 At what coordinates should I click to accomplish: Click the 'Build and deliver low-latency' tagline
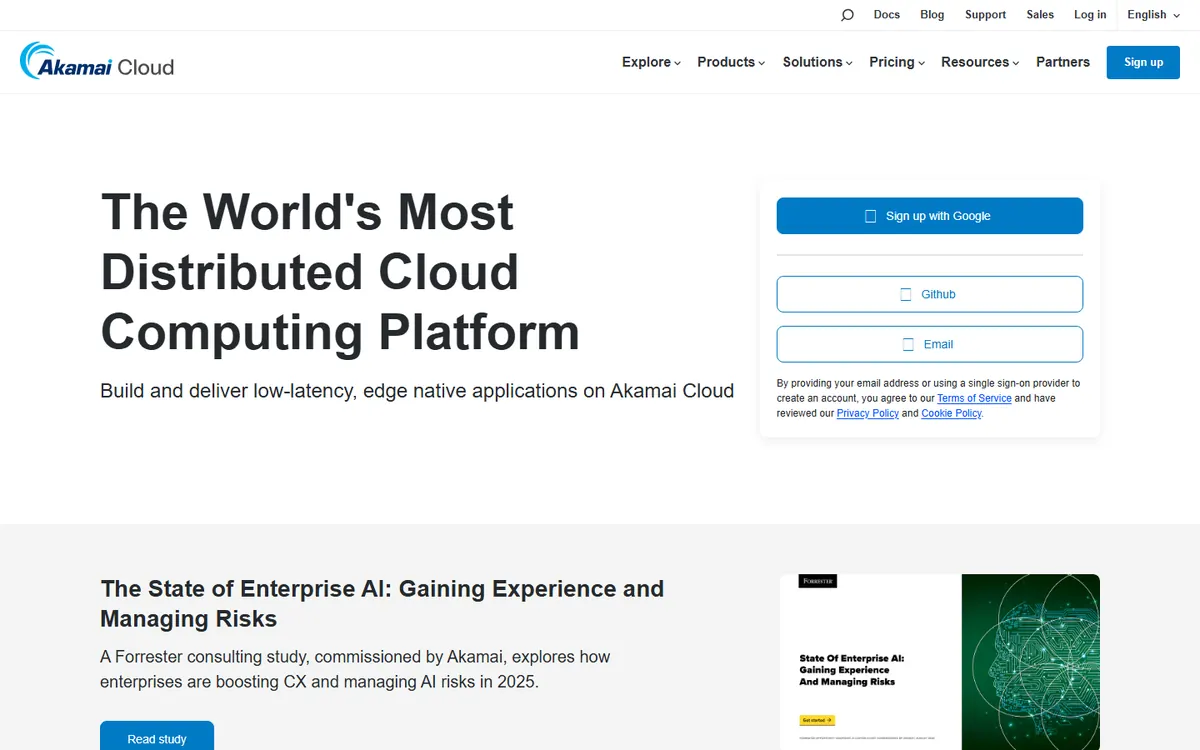(x=417, y=391)
